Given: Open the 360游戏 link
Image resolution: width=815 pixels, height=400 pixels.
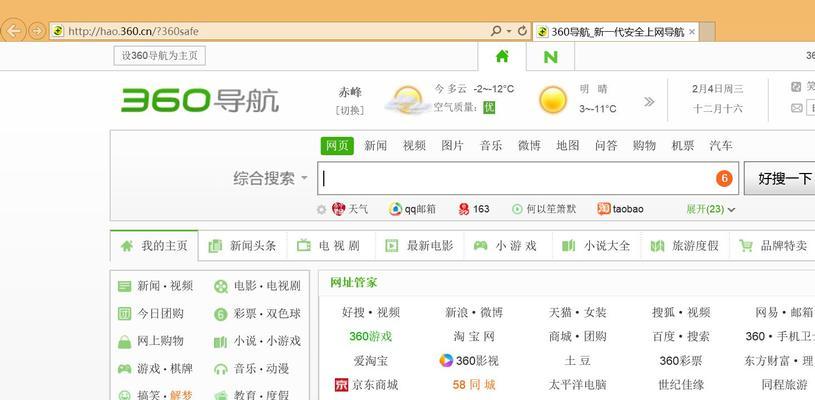Looking at the screenshot, I should (x=371, y=337).
